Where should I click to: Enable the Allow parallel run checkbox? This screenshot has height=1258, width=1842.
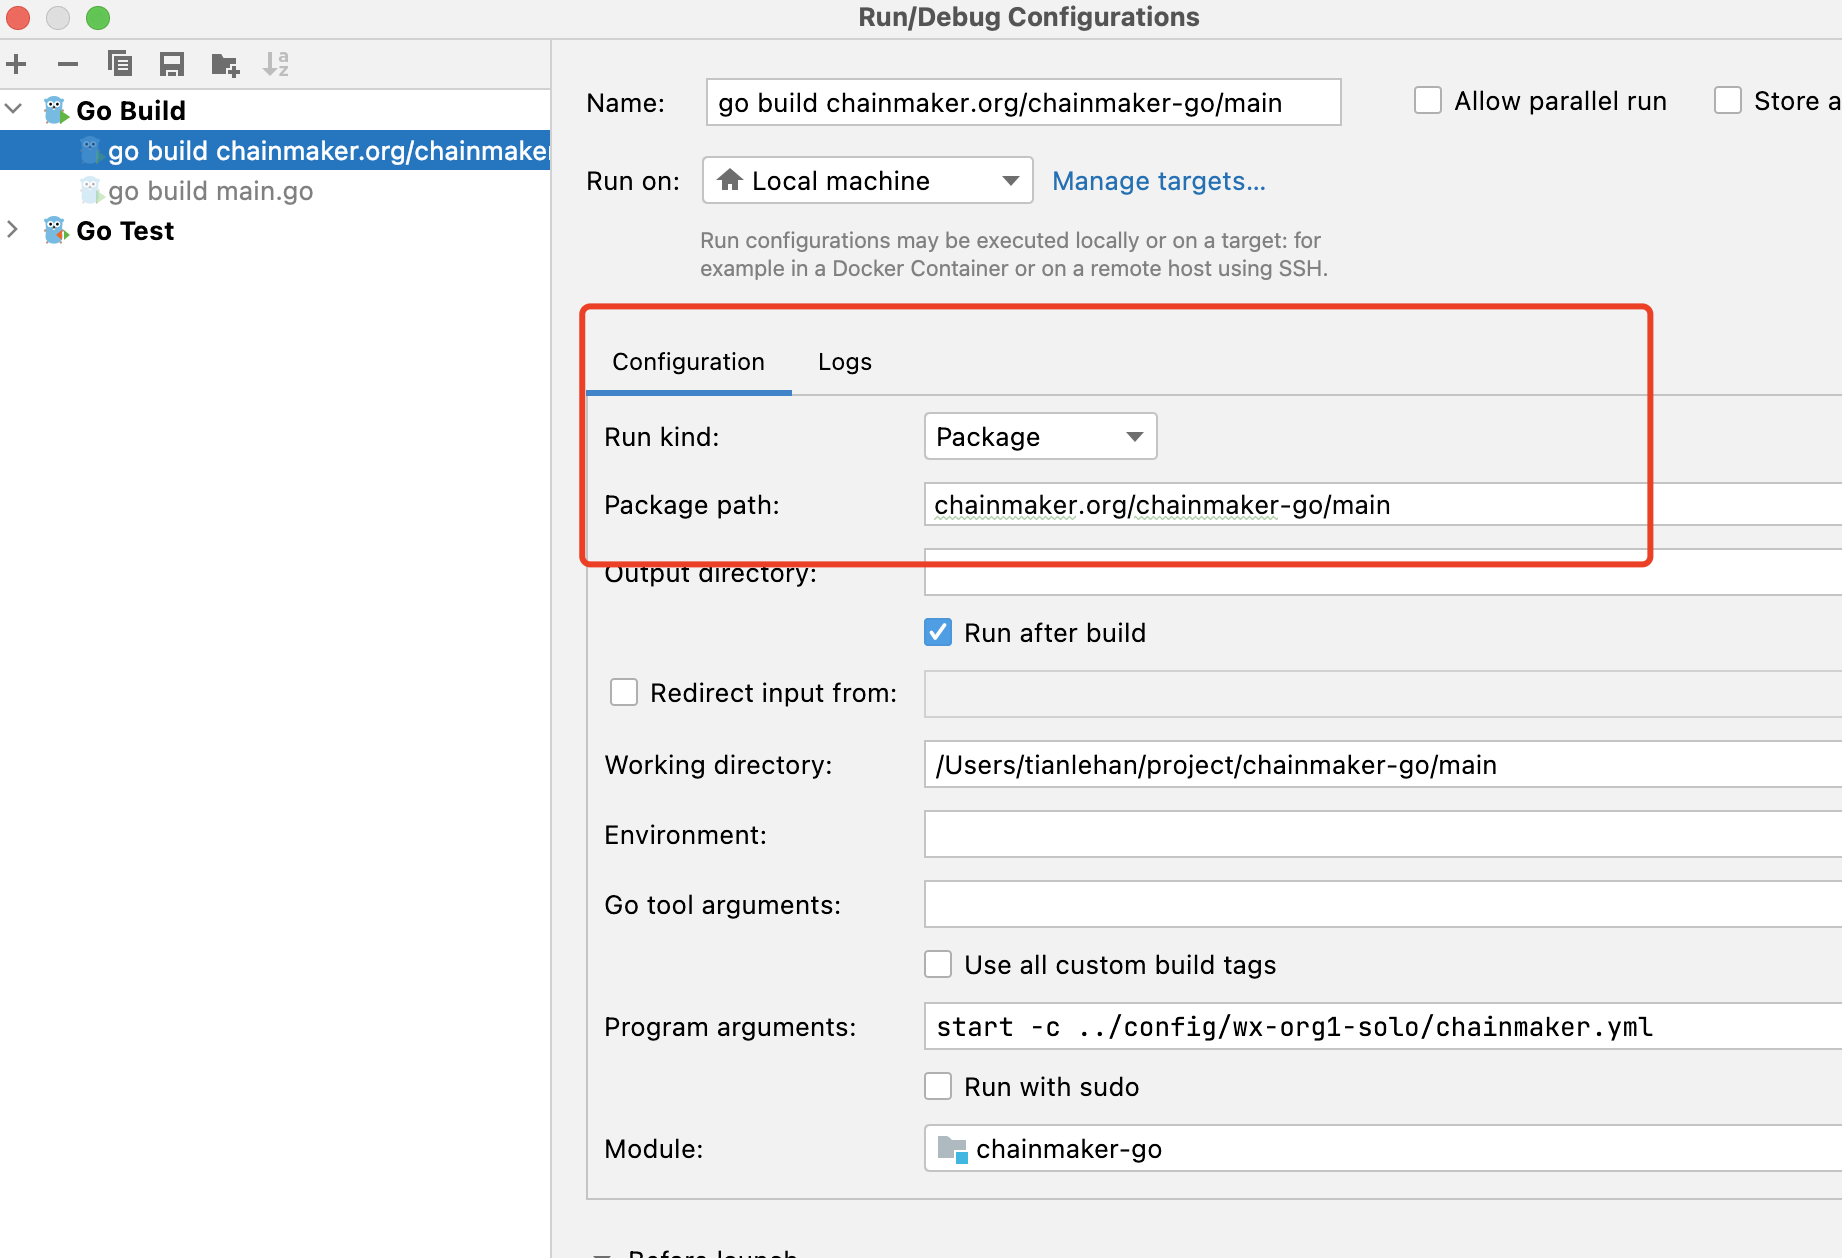1428,101
